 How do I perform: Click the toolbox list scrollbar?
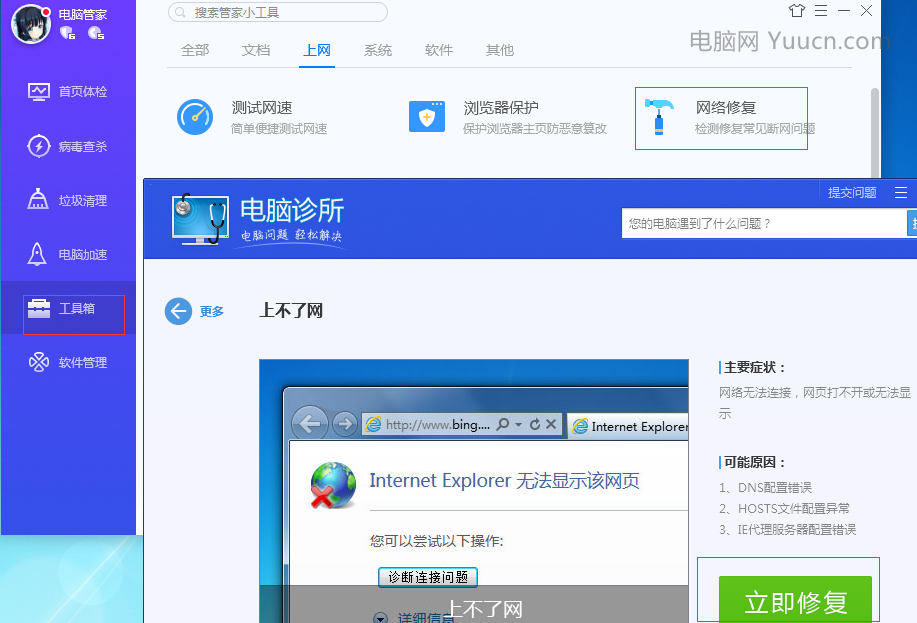pos(875,132)
